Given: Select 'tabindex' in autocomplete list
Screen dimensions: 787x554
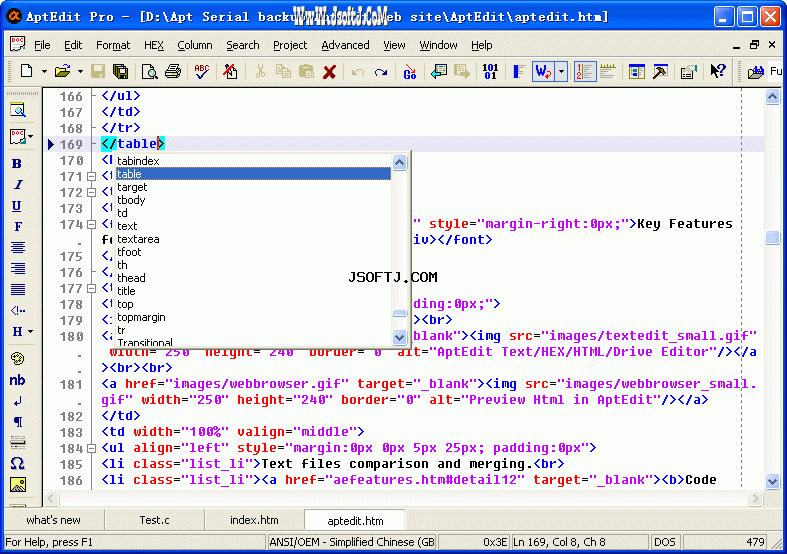Looking at the screenshot, I should point(253,161).
